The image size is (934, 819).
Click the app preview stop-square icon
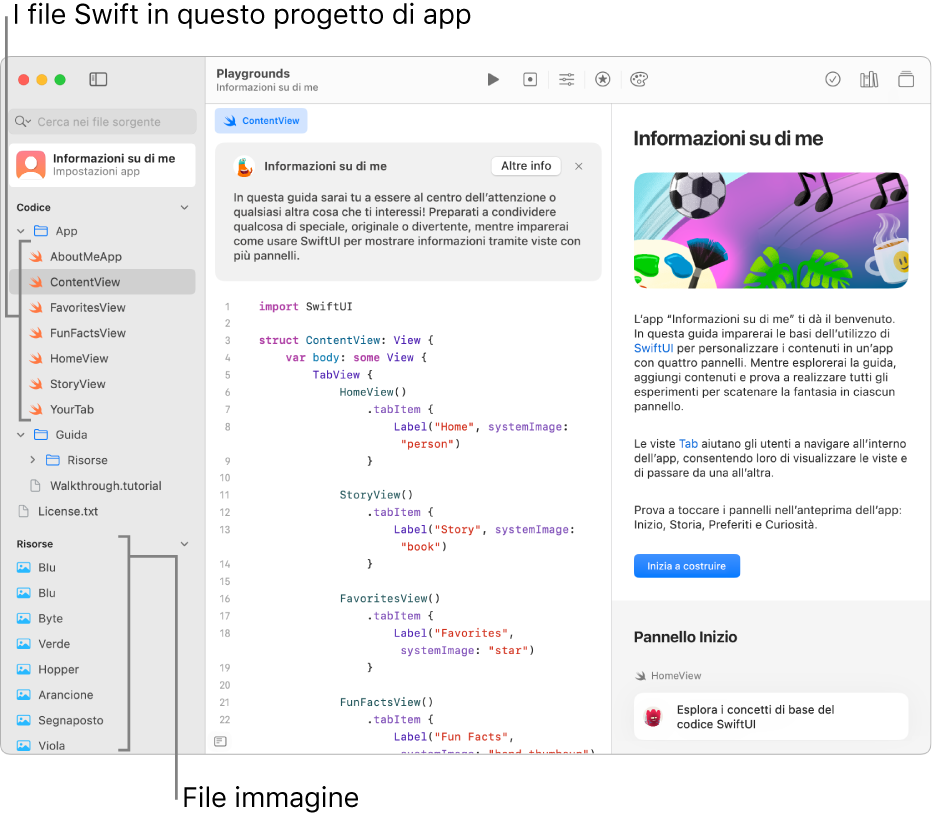(530, 79)
